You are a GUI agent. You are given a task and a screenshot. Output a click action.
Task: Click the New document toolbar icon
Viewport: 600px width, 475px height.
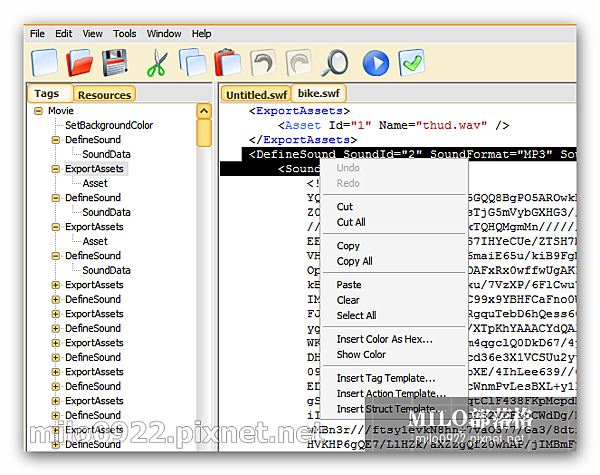point(45,62)
